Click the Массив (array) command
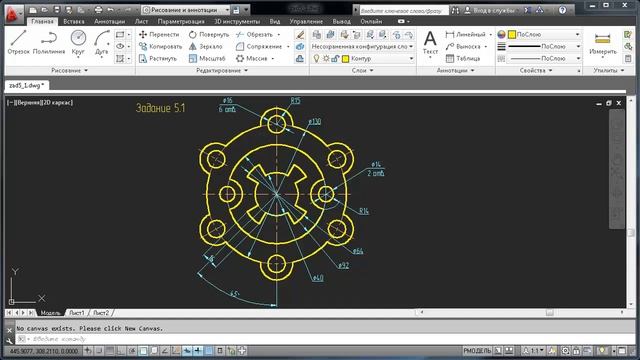 [x=251, y=58]
